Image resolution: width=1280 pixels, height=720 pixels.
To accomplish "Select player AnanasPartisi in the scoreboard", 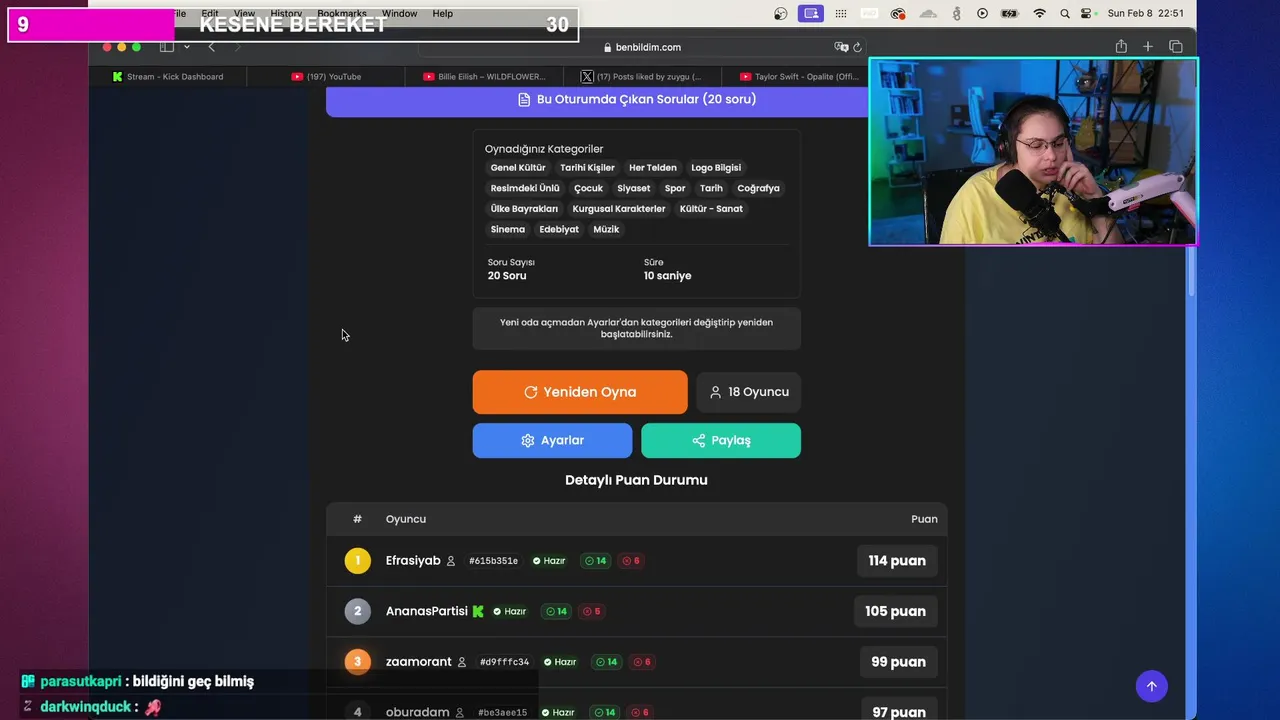I will pyautogui.click(x=427, y=611).
